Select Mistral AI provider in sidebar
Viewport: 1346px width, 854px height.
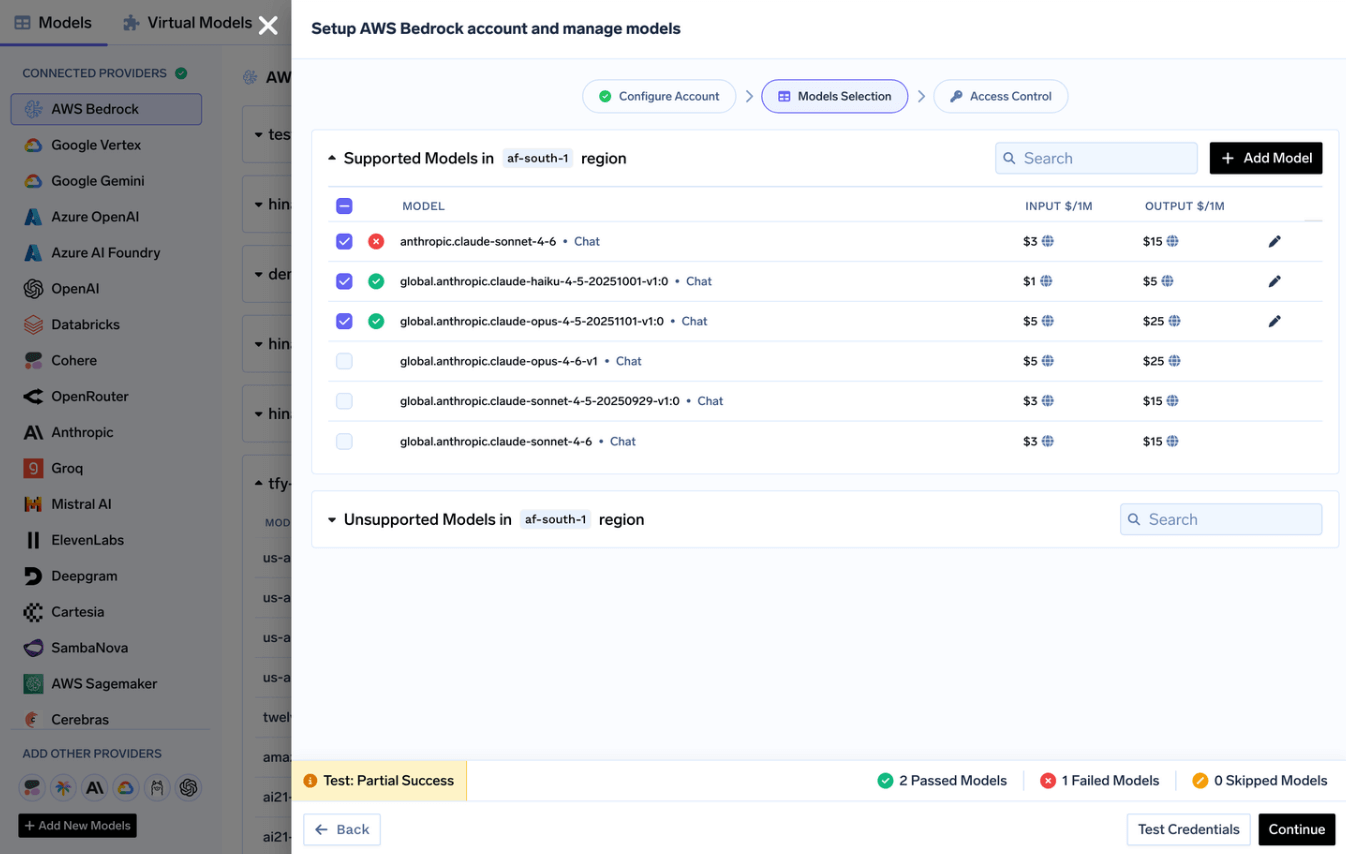tap(106, 504)
